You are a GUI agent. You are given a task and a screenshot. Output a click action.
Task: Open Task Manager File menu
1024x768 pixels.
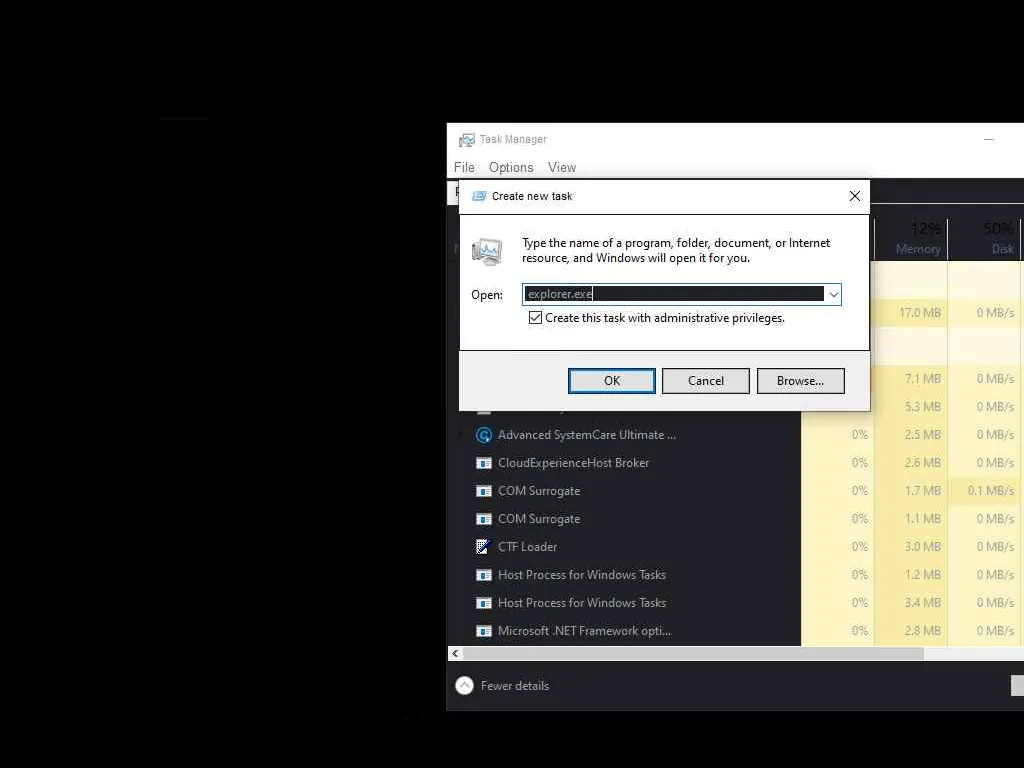[464, 167]
